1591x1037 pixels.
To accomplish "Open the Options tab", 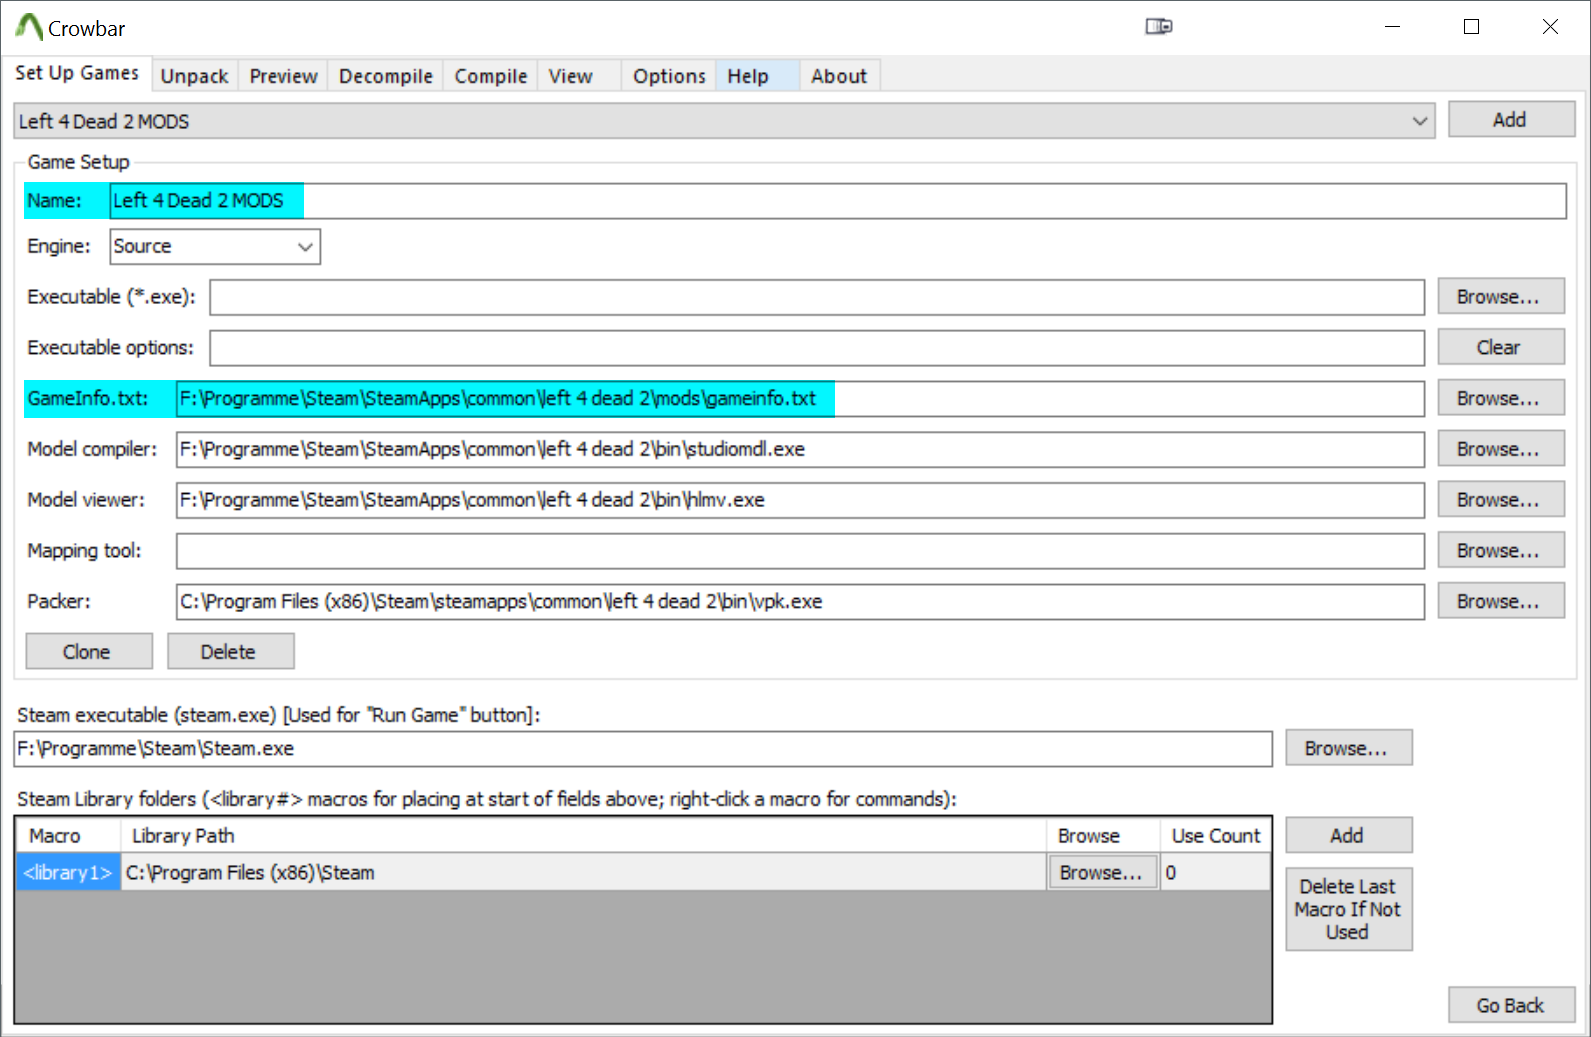I will point(669,76).
